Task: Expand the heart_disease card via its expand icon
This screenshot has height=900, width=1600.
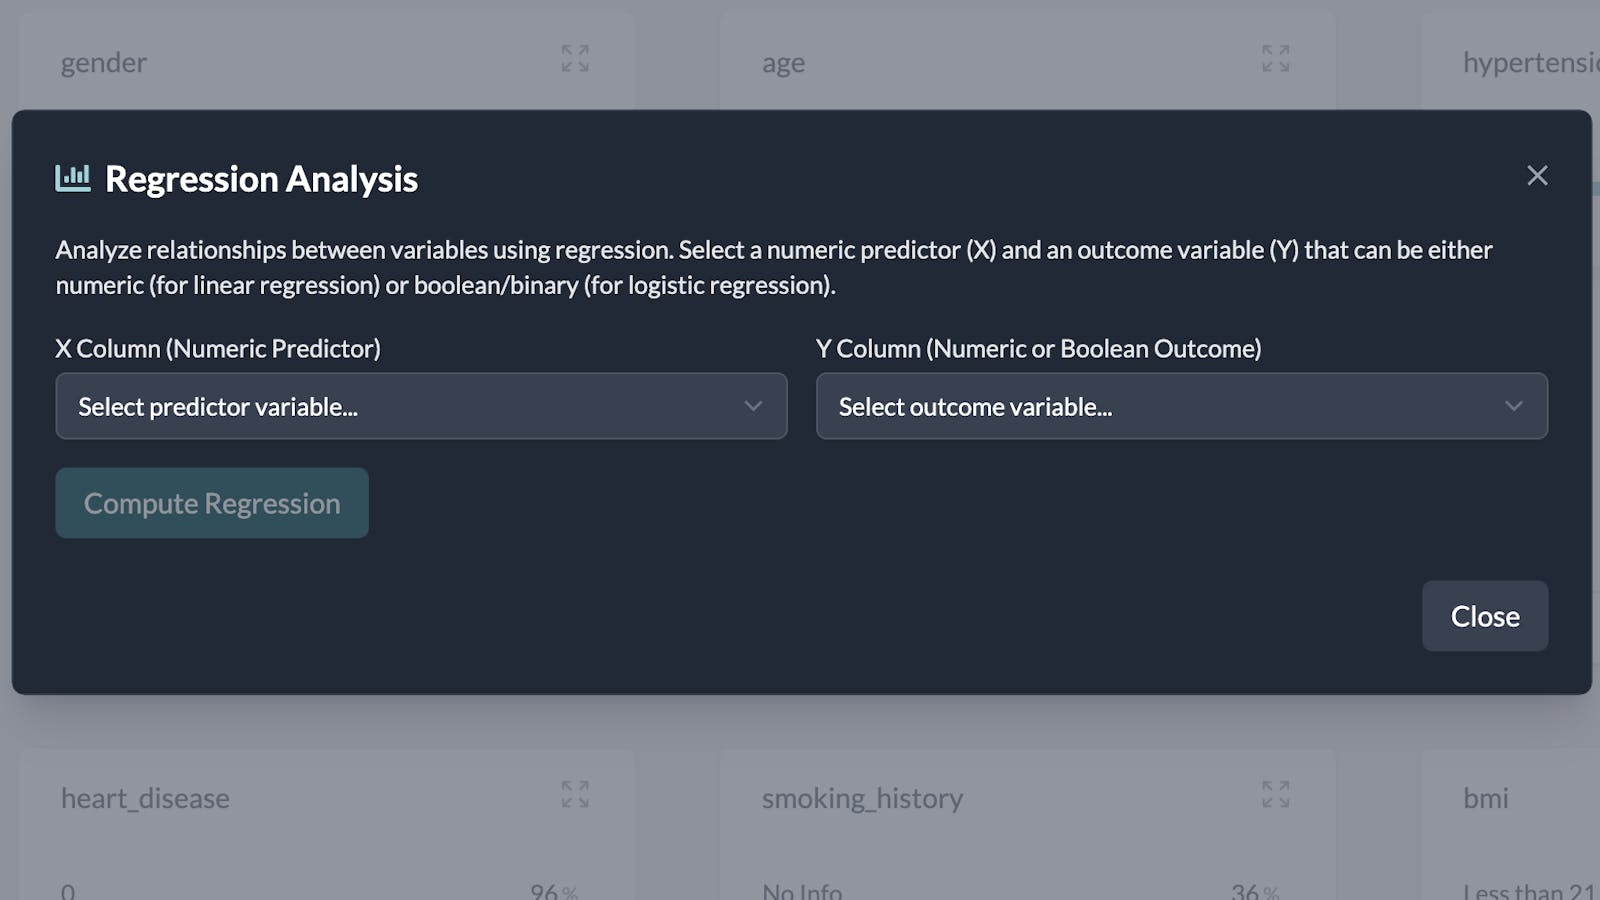Action: 575,795
